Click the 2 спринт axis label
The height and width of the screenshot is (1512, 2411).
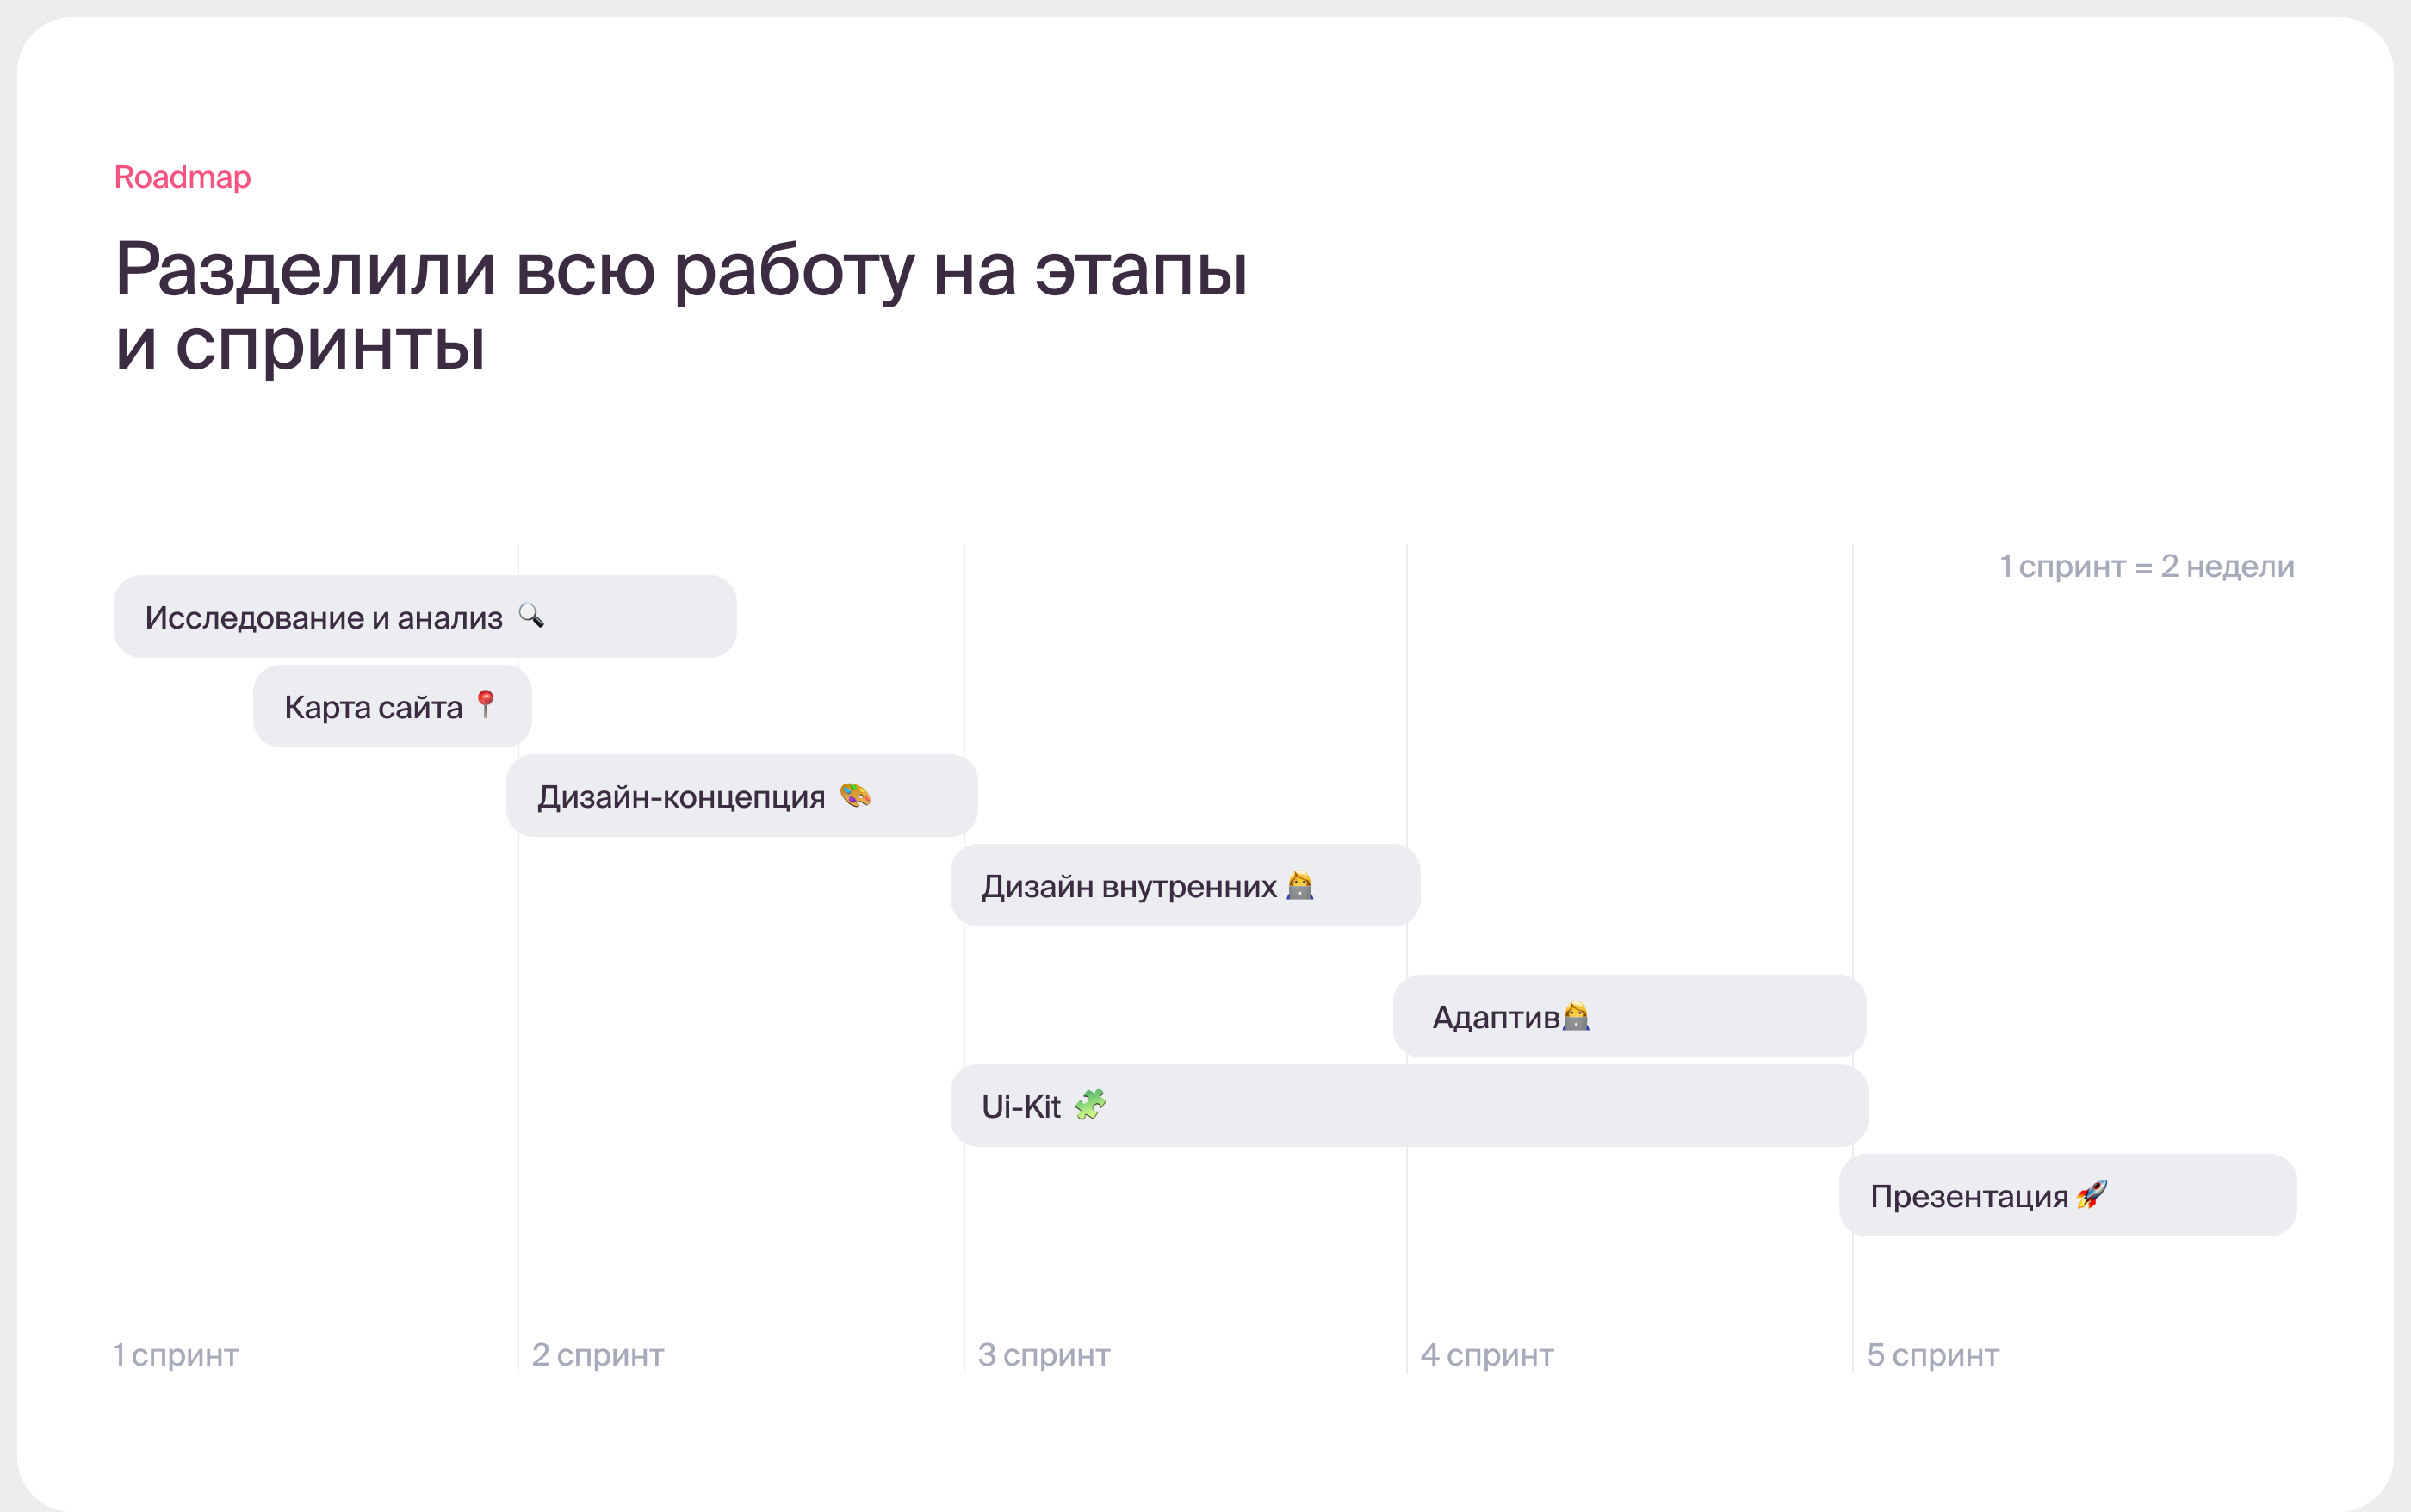(598, 1355)
